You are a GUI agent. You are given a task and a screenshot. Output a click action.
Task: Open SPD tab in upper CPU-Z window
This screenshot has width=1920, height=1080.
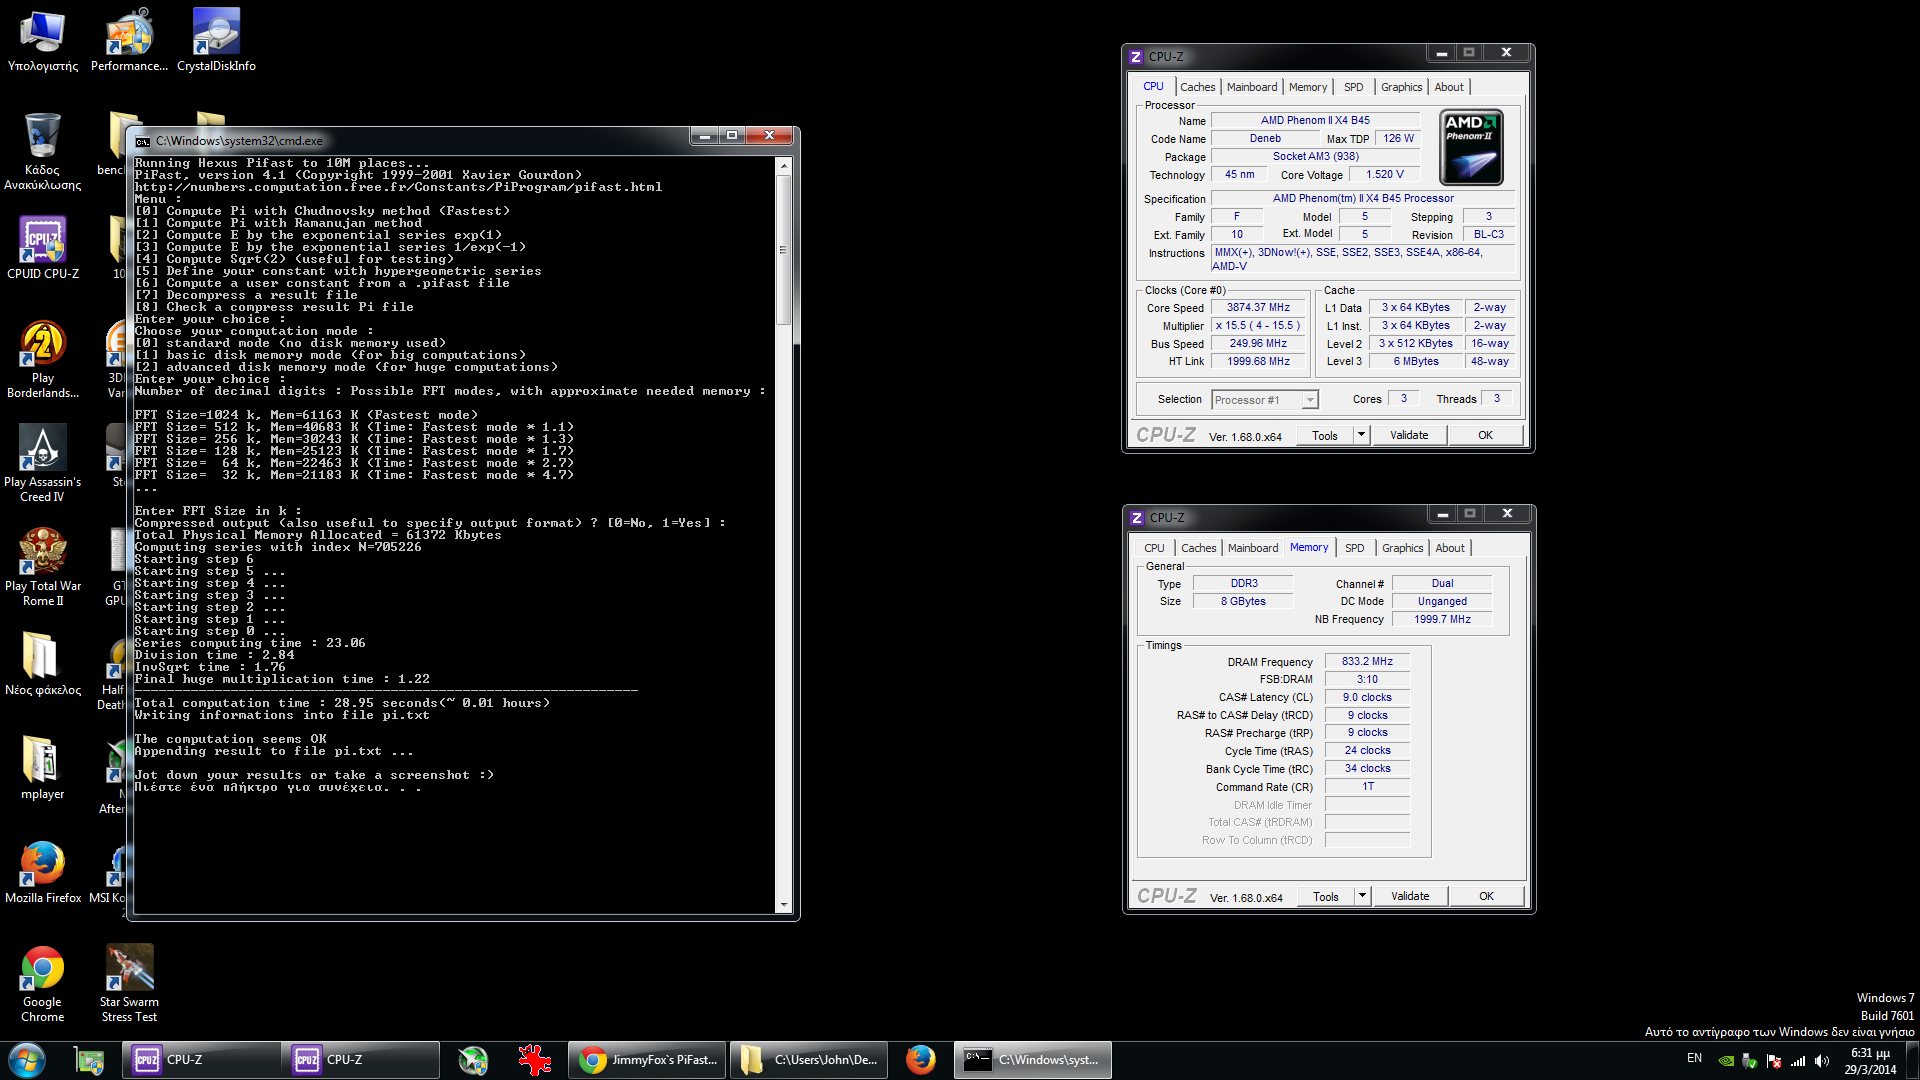tap(1353, 87)
